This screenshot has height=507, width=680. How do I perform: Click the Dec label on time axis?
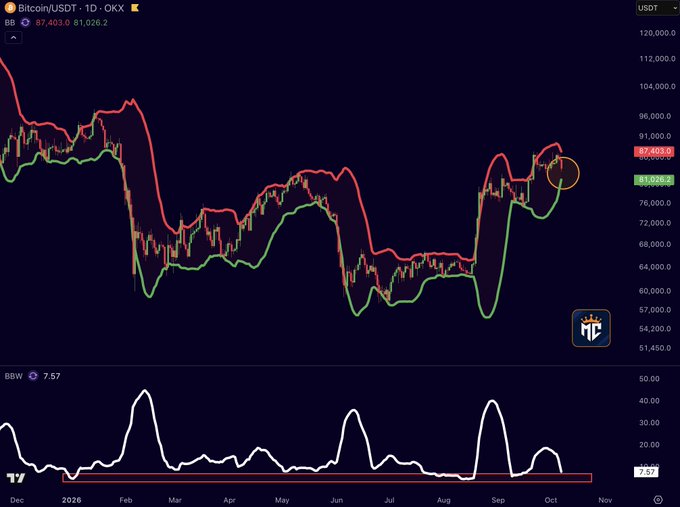coord(17,500)
